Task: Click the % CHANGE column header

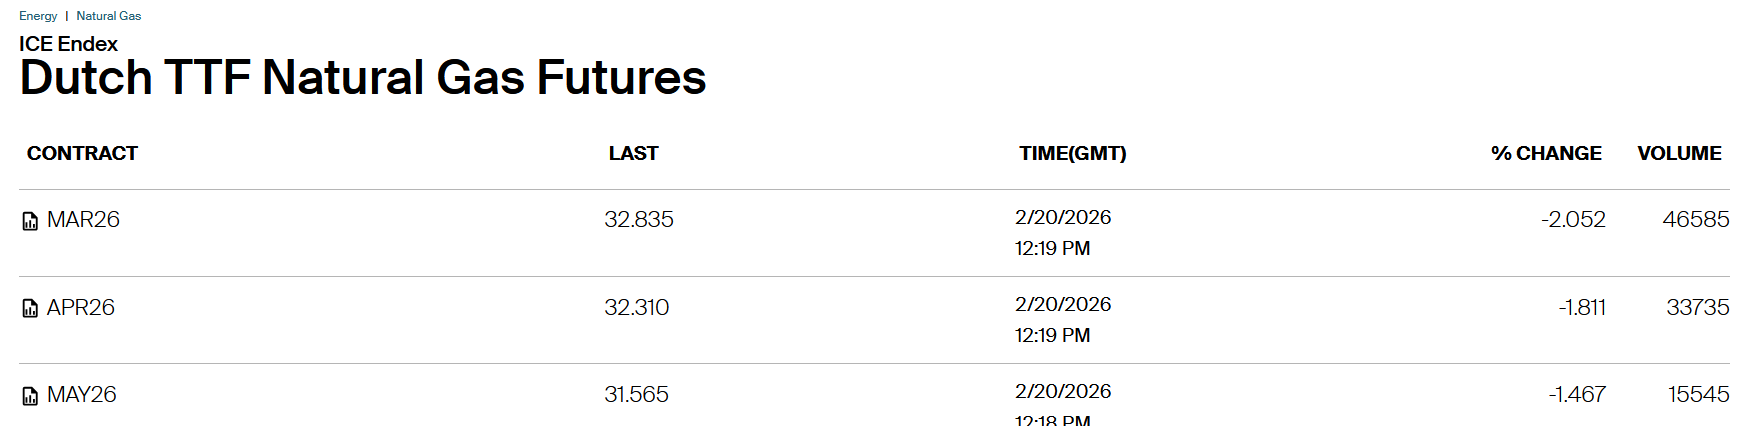Action: tap(1546, 153)
